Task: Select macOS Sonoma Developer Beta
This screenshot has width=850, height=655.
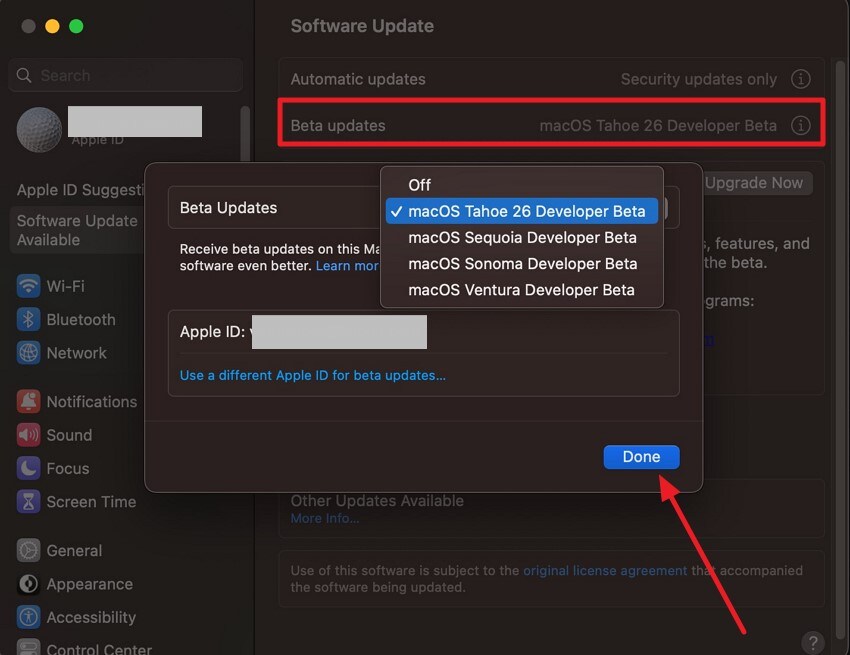Action: tap(521, 263)
